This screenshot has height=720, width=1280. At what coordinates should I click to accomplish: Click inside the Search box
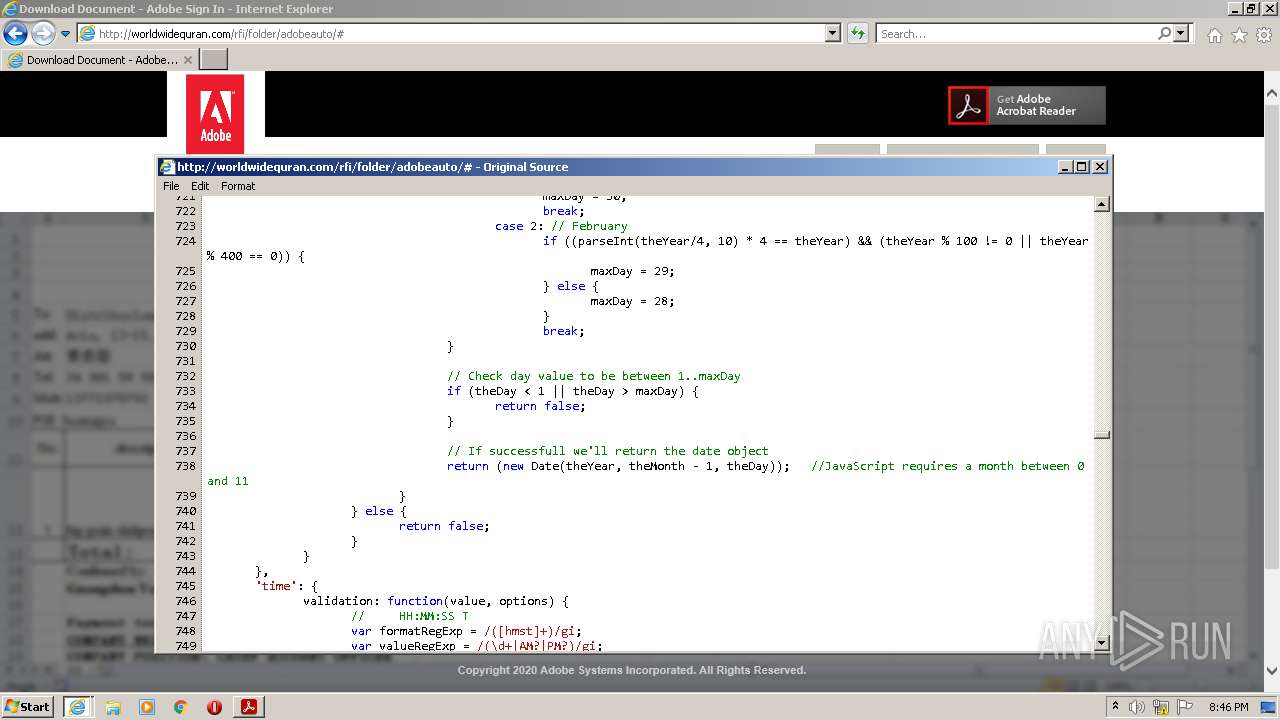coord(1015,34)
